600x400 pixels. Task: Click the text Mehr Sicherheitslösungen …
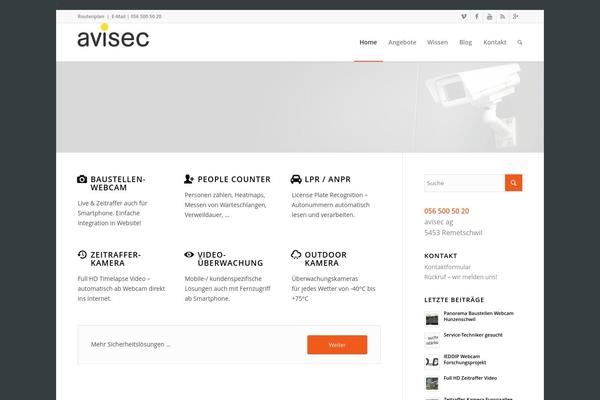point(130,344)
